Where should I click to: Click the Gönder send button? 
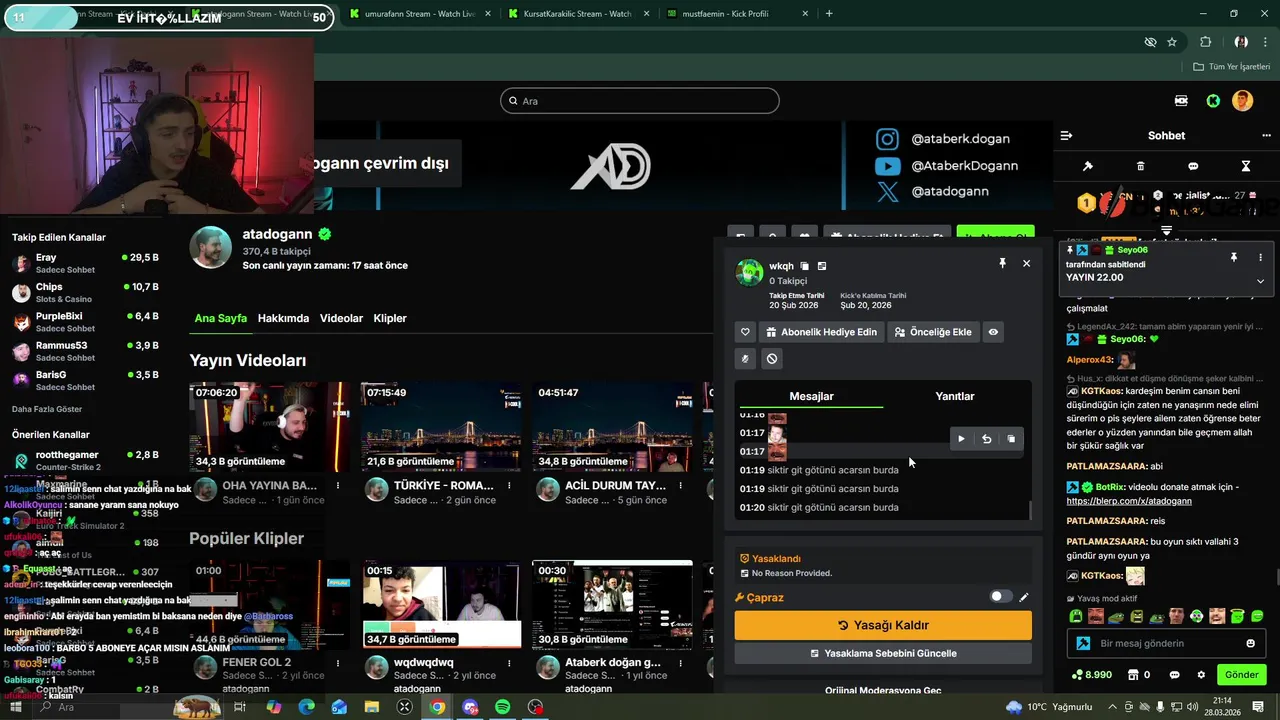[1242, 675]
